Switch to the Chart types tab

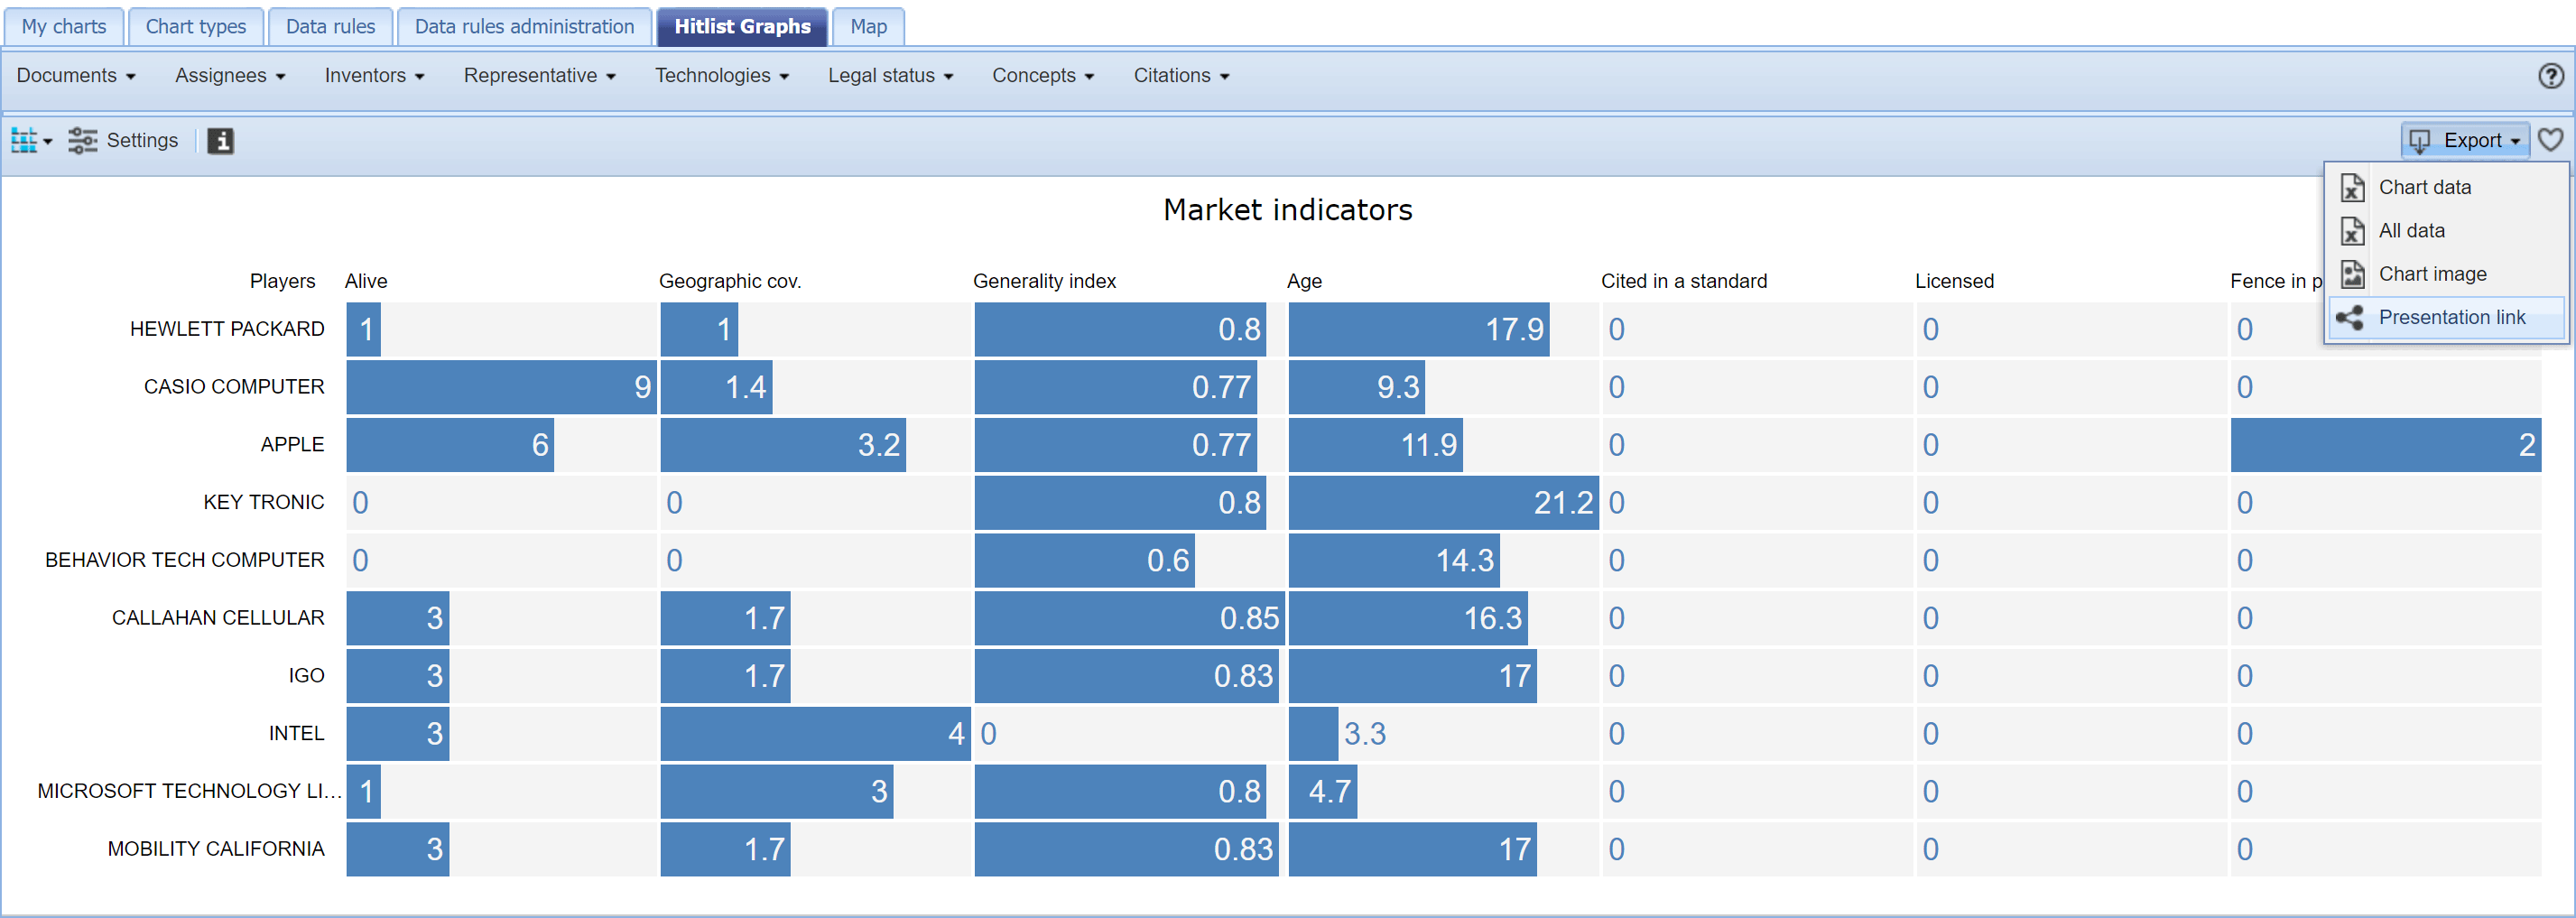[x=196, y=27]
